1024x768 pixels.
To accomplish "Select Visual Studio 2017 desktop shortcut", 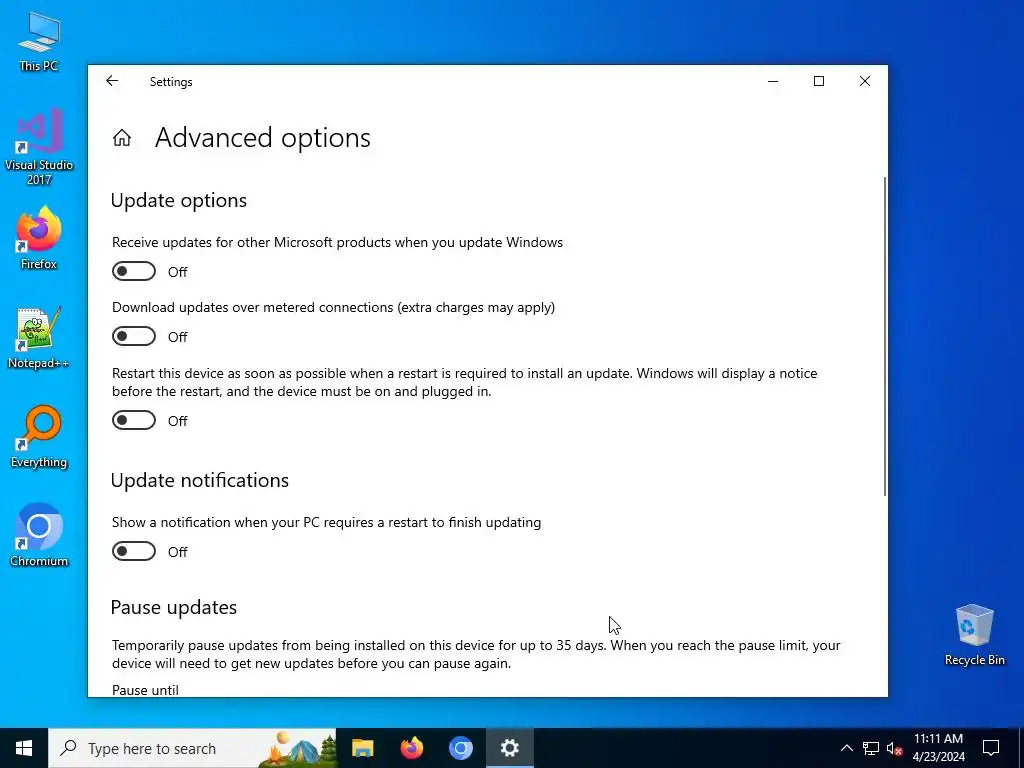I will [39, 147].
